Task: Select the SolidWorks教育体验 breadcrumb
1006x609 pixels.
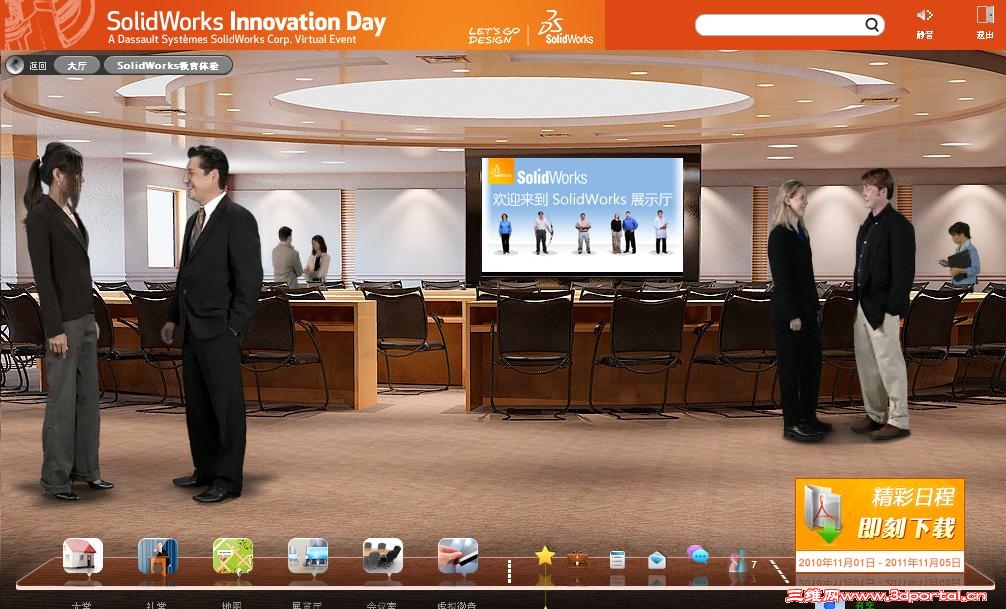Action: [167, 65]
